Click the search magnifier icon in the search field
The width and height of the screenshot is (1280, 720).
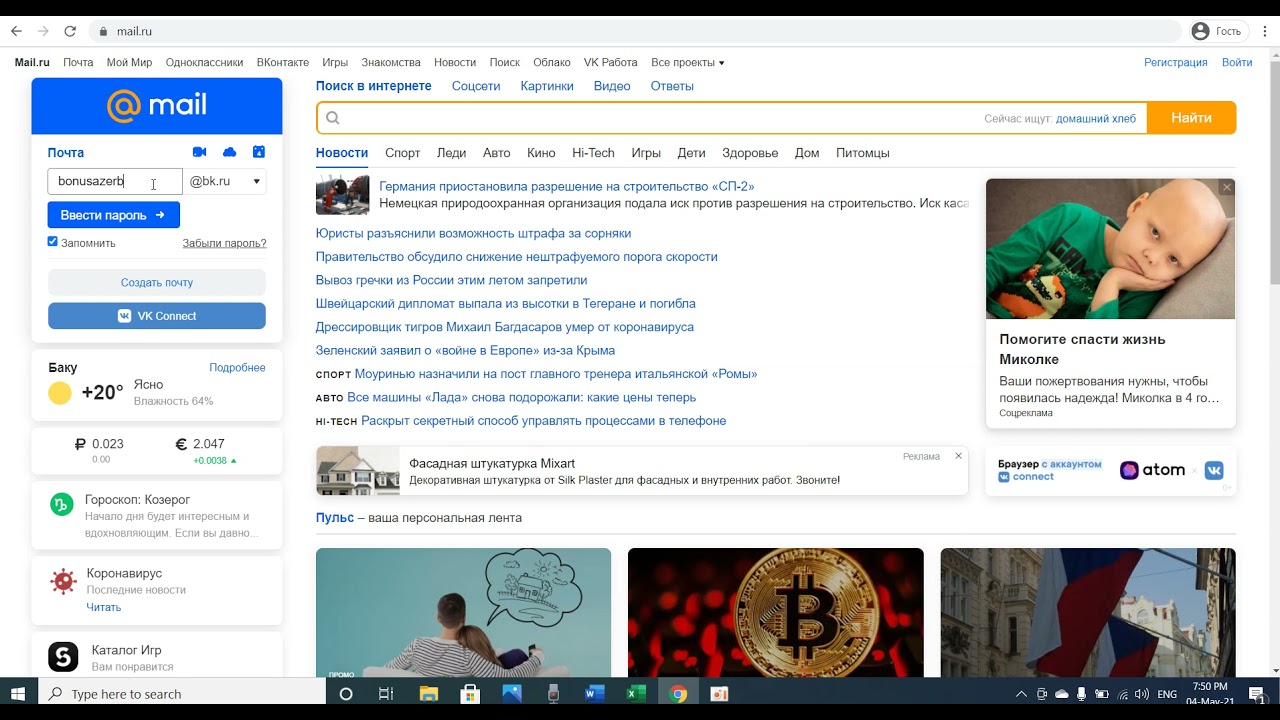coord(333,118)
